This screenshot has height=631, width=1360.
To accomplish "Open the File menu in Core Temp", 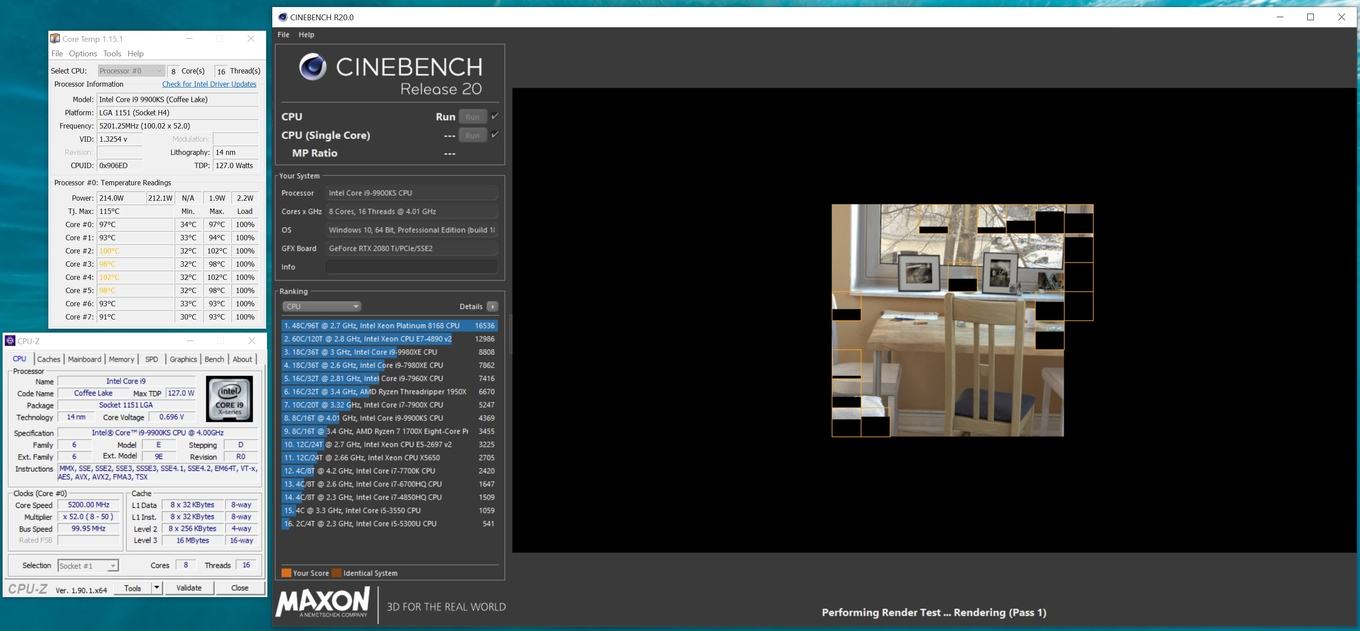I will point(57,54).
